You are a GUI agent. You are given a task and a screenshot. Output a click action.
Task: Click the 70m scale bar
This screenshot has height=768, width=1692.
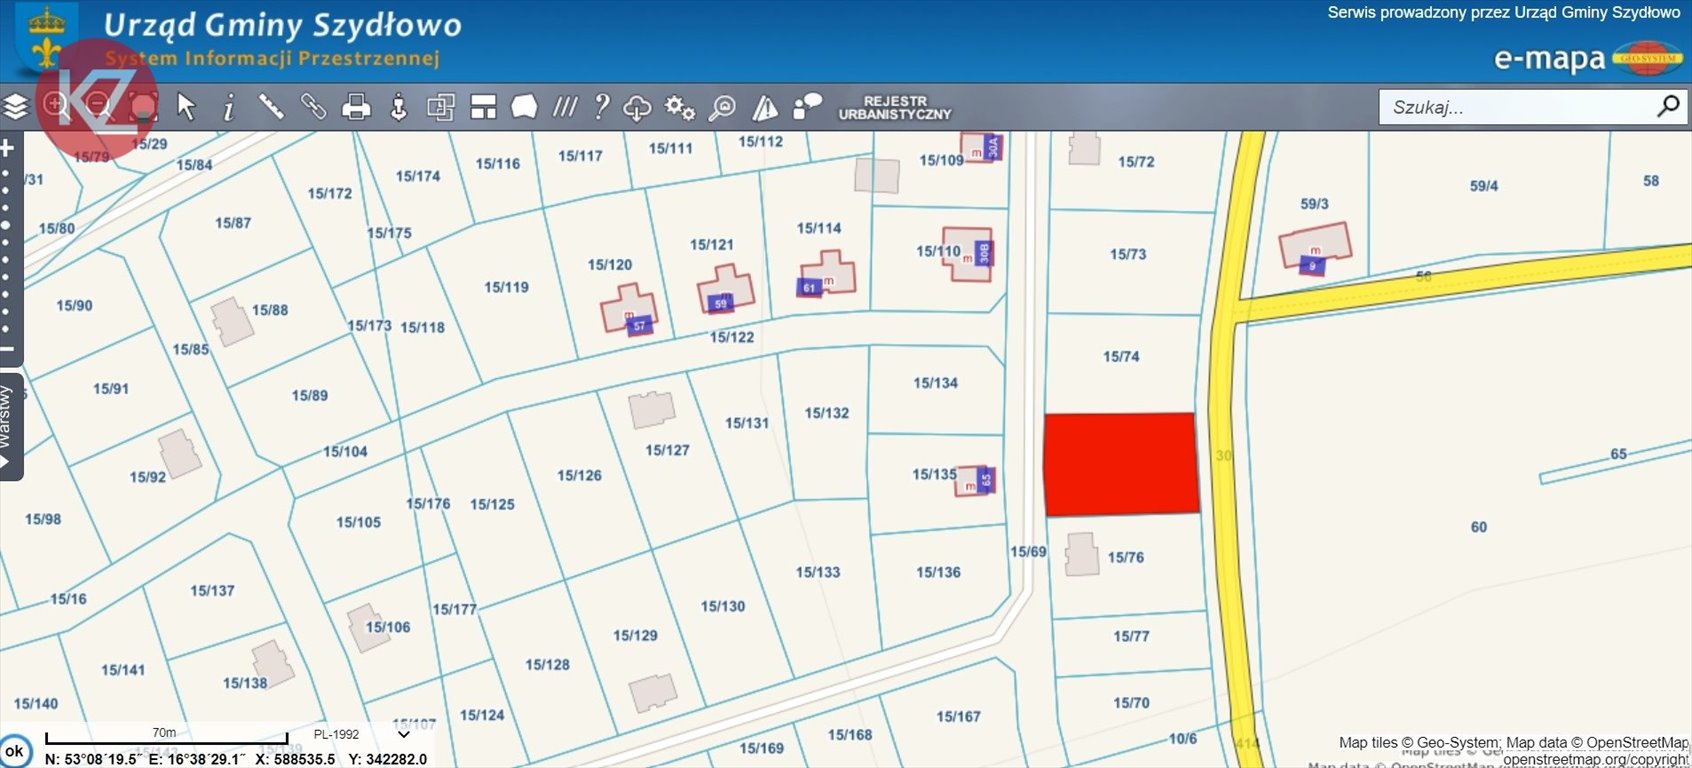pyautogui.click(x=166, y=738)
